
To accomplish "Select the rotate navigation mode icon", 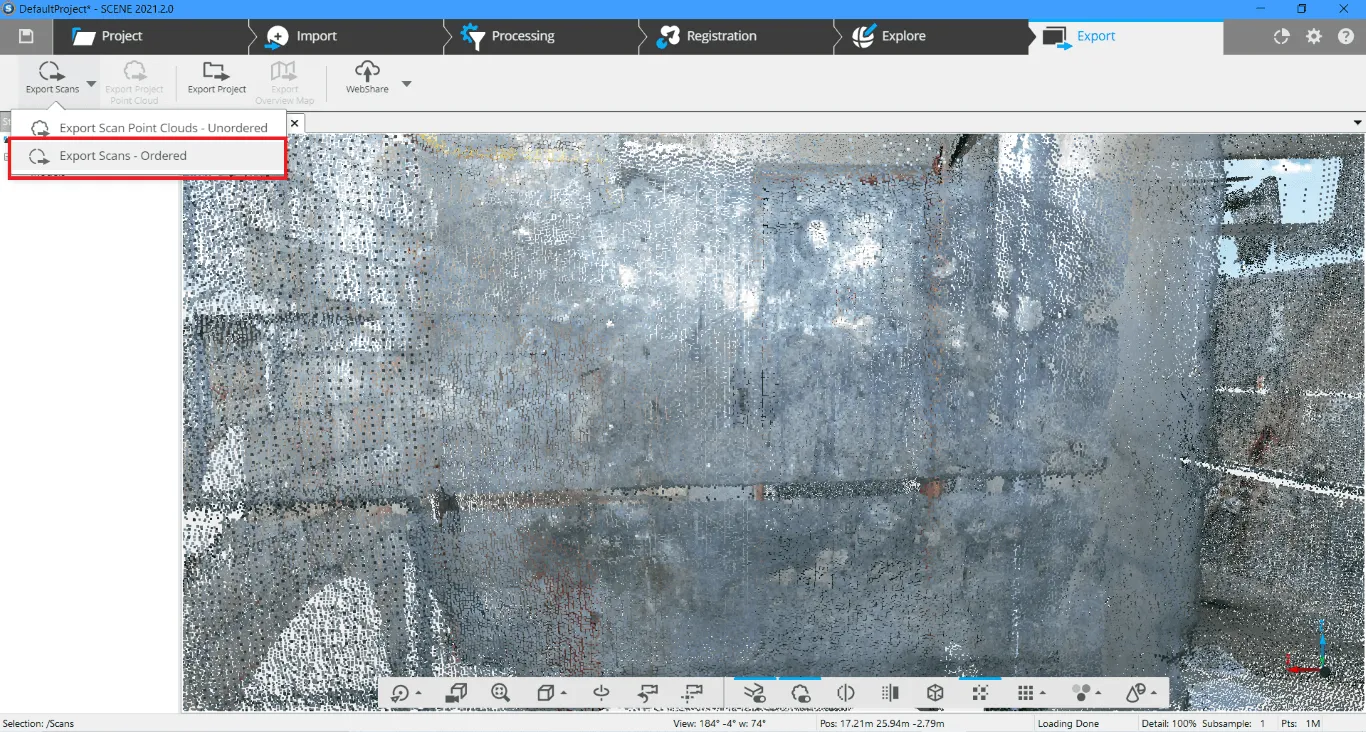I will point(400,693).
